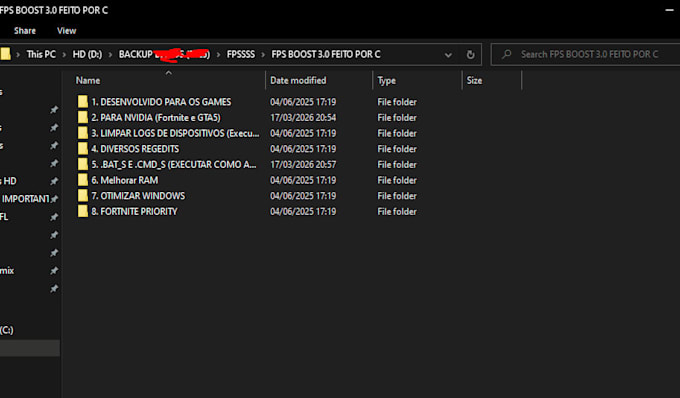Expand chevron after This PC in breadcrumb

pos(64,55)
